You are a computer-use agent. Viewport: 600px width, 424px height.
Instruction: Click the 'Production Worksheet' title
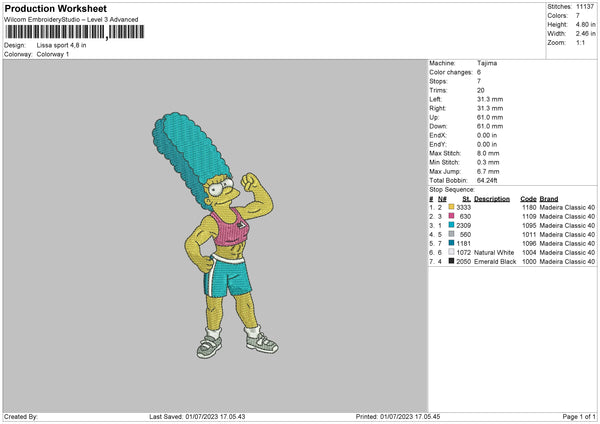pos(55,8)
